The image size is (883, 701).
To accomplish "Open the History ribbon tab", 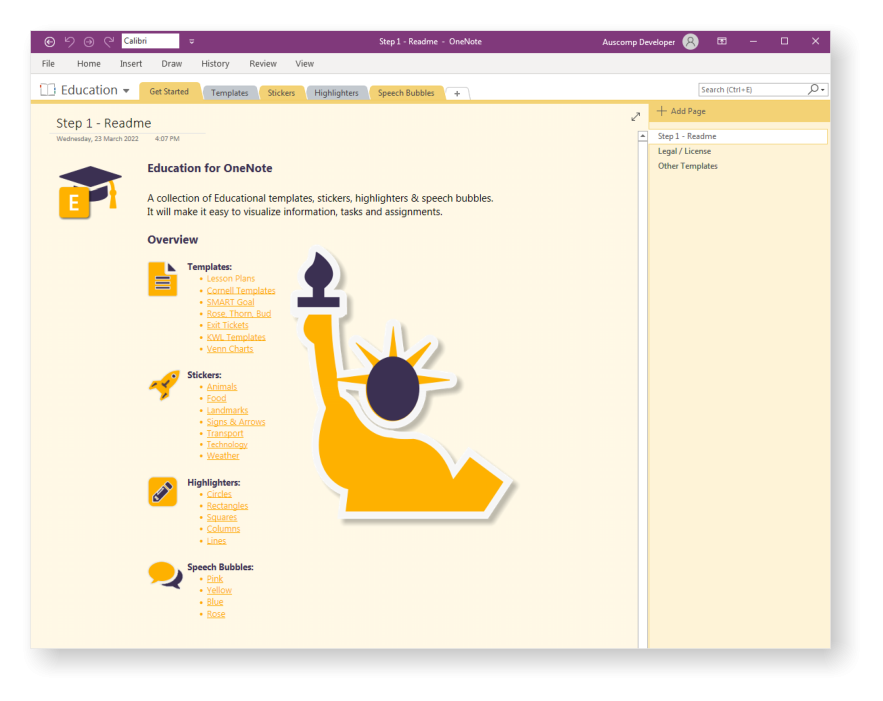I will click(x=215, y=64).
